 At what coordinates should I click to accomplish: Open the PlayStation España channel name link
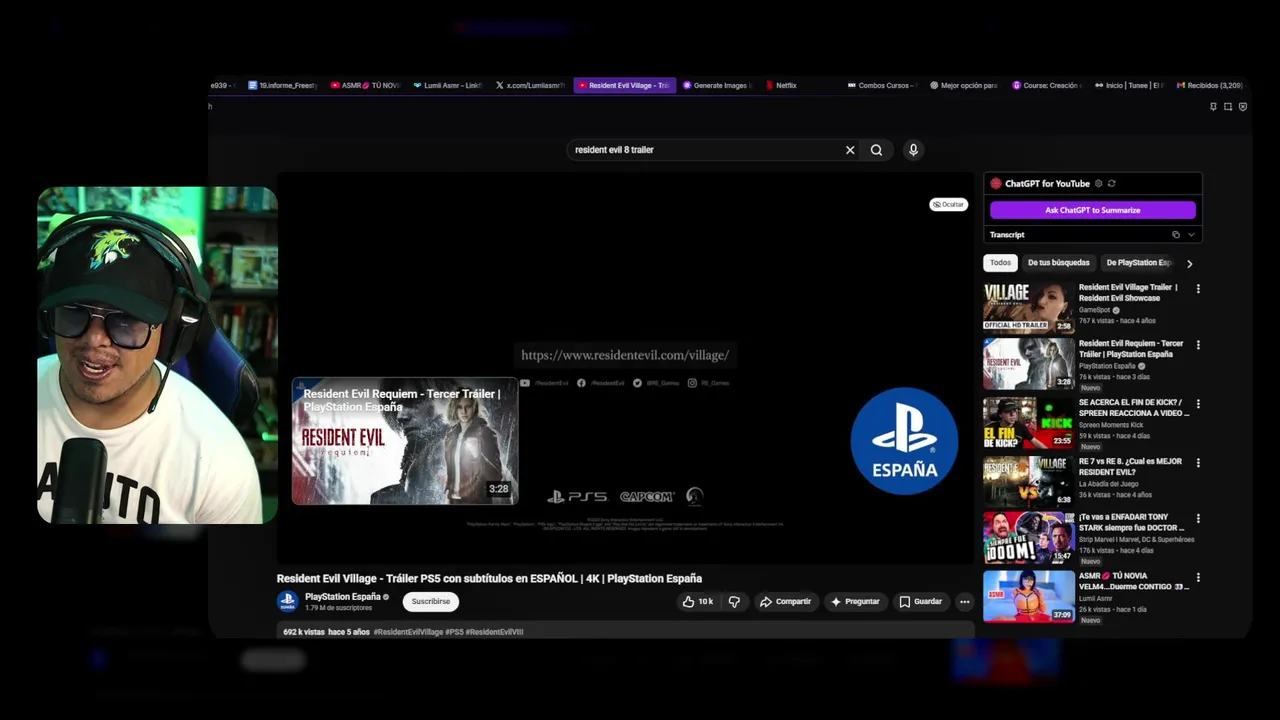[x=342, y=597]
